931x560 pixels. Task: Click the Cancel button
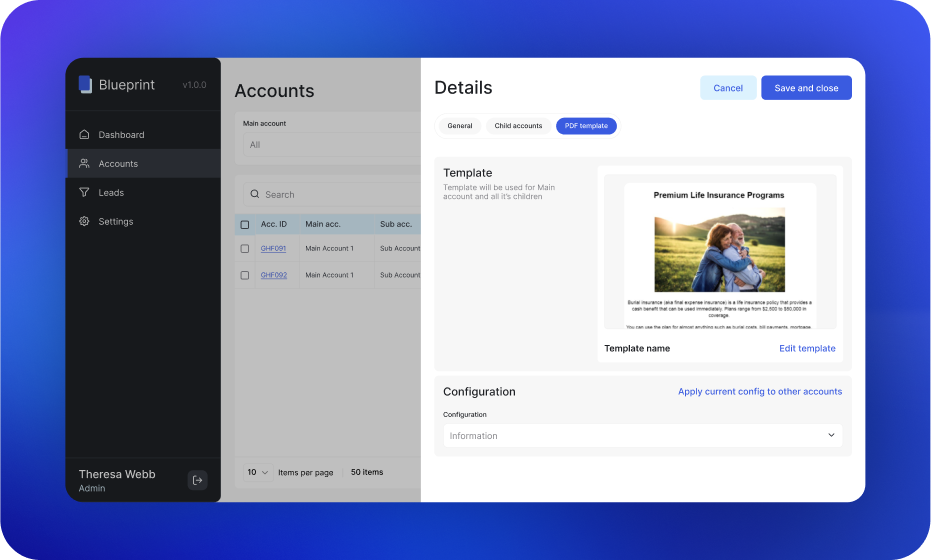pyautogui.click(x=728, y=88)
